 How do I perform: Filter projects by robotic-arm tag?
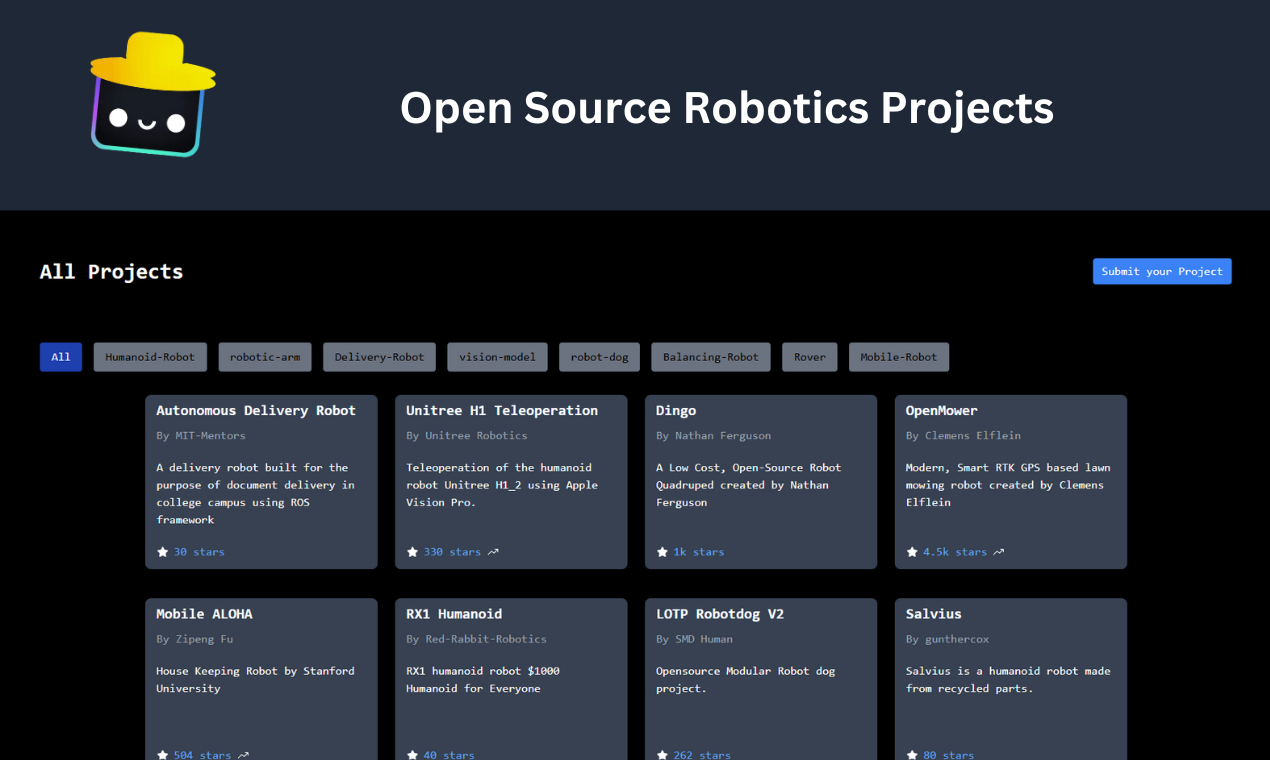[265, 357]
